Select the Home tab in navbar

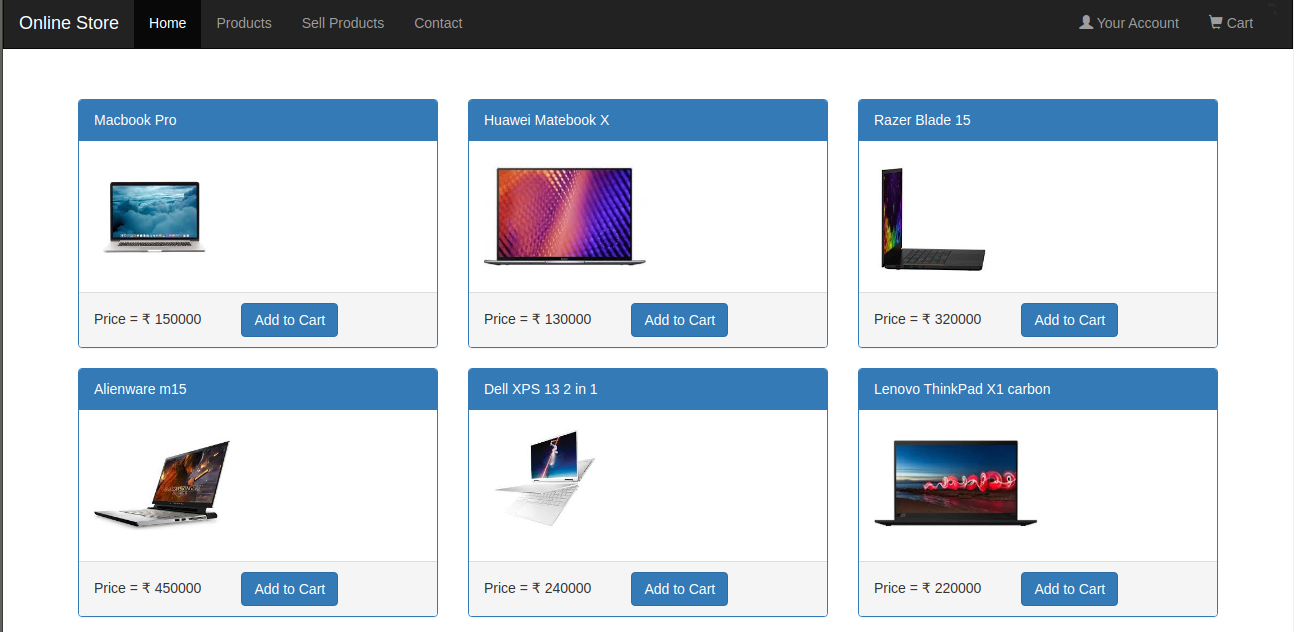click(x=167, y=23)
